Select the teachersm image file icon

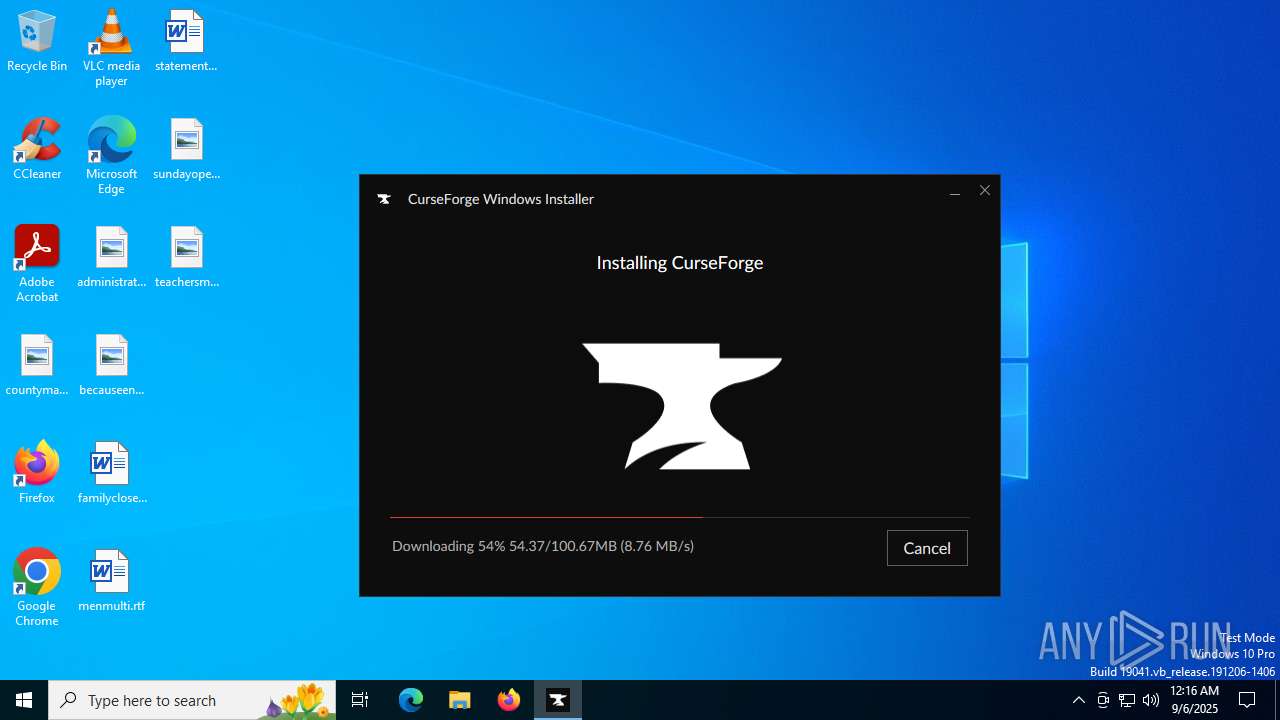point(186,257)
